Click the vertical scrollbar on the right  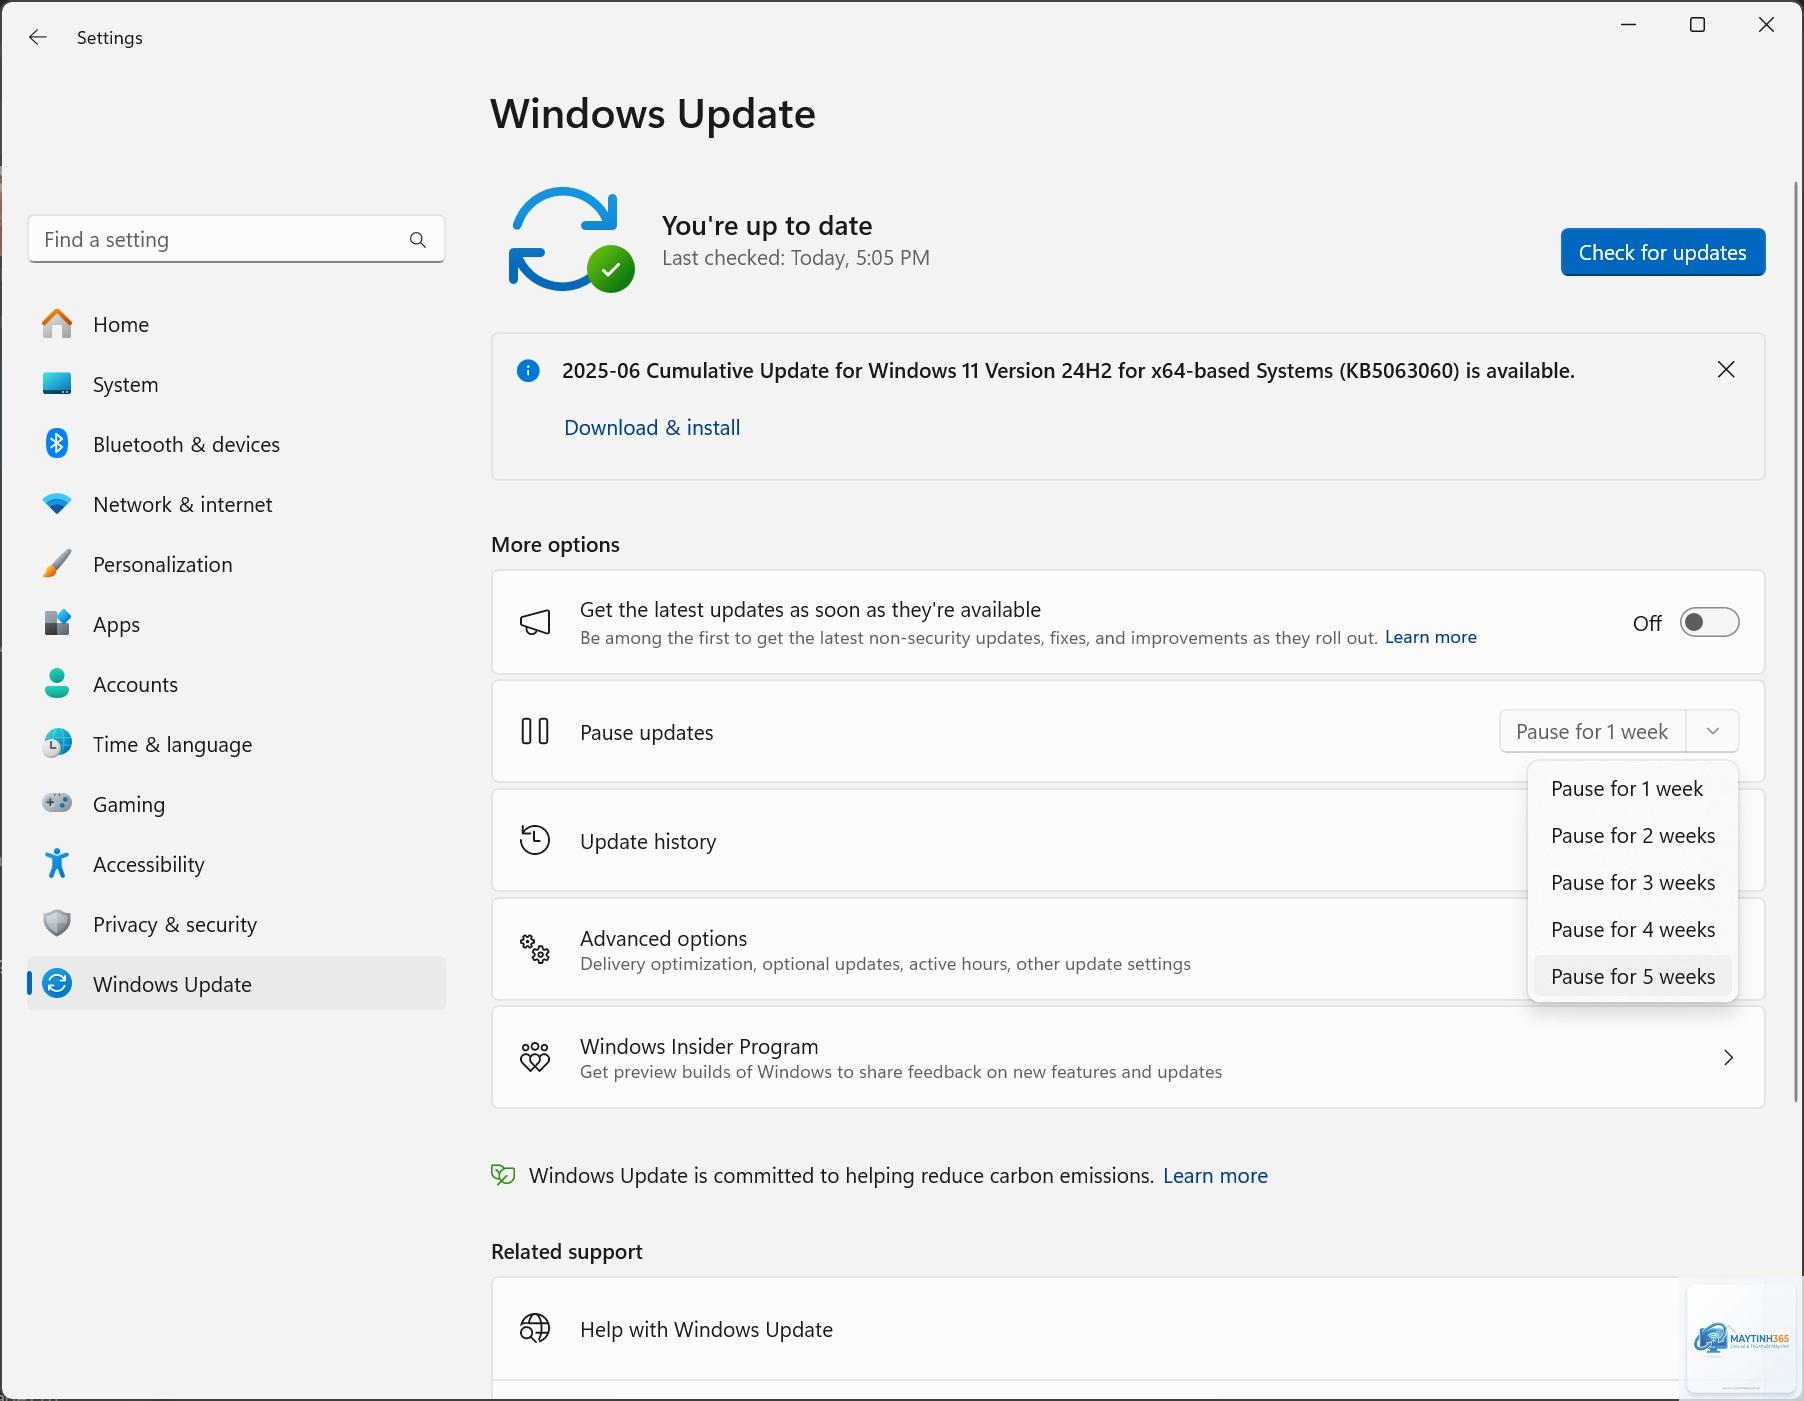[x=1797, y=640]
